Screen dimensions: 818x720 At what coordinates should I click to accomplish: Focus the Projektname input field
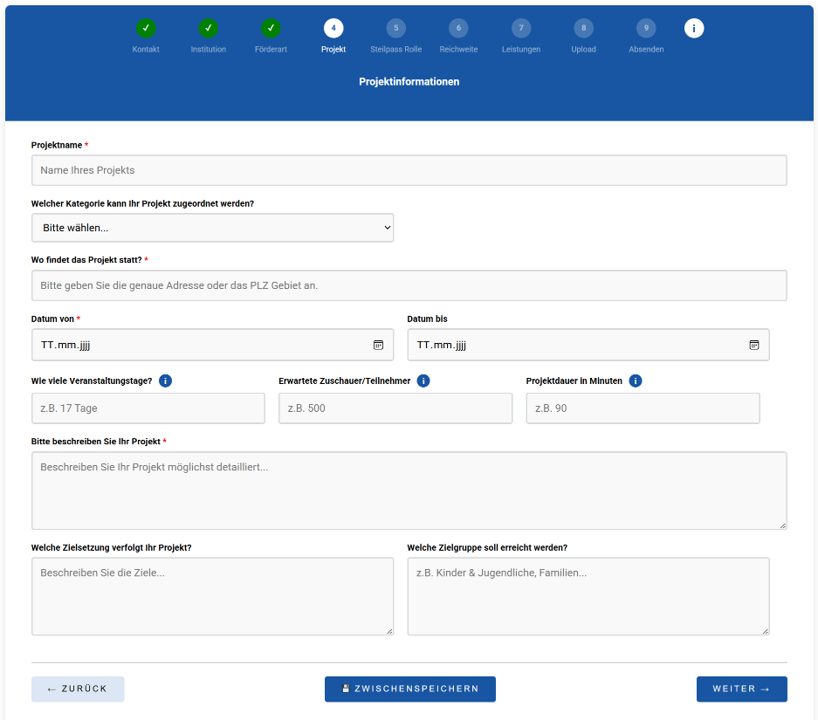point(409,170)
